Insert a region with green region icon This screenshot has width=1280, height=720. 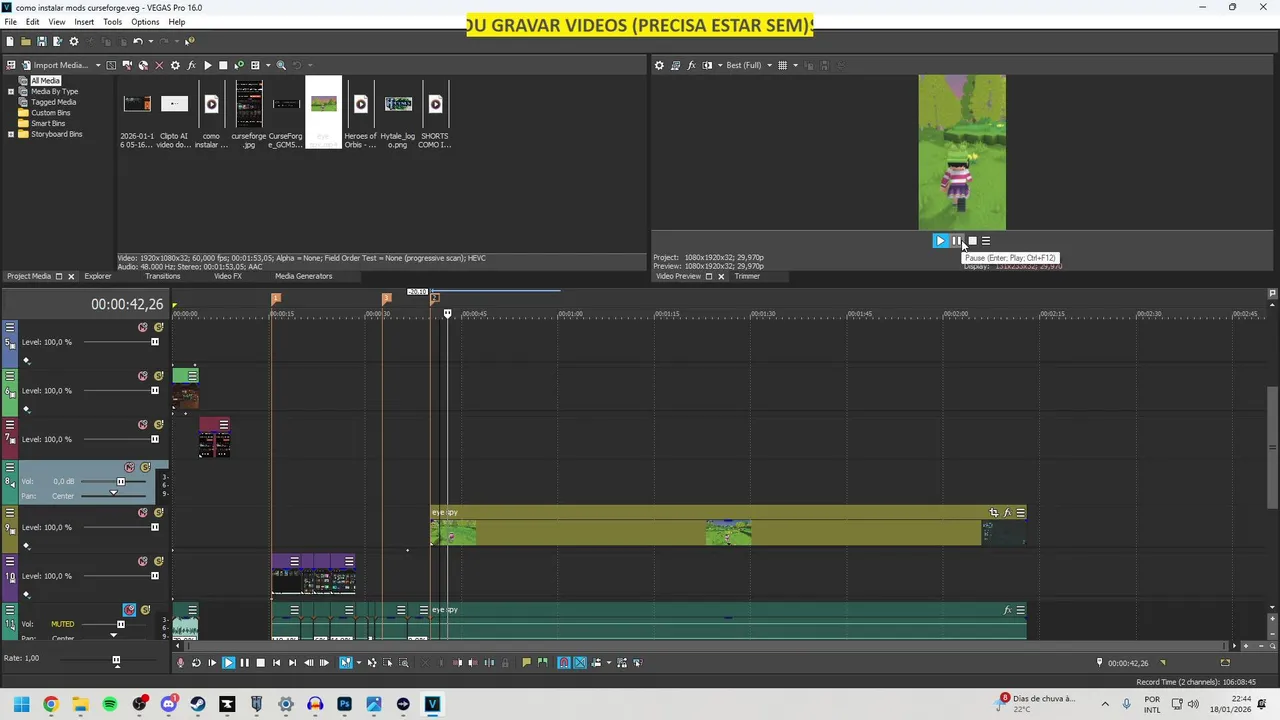pyautogui.click(x=542, y=662)
